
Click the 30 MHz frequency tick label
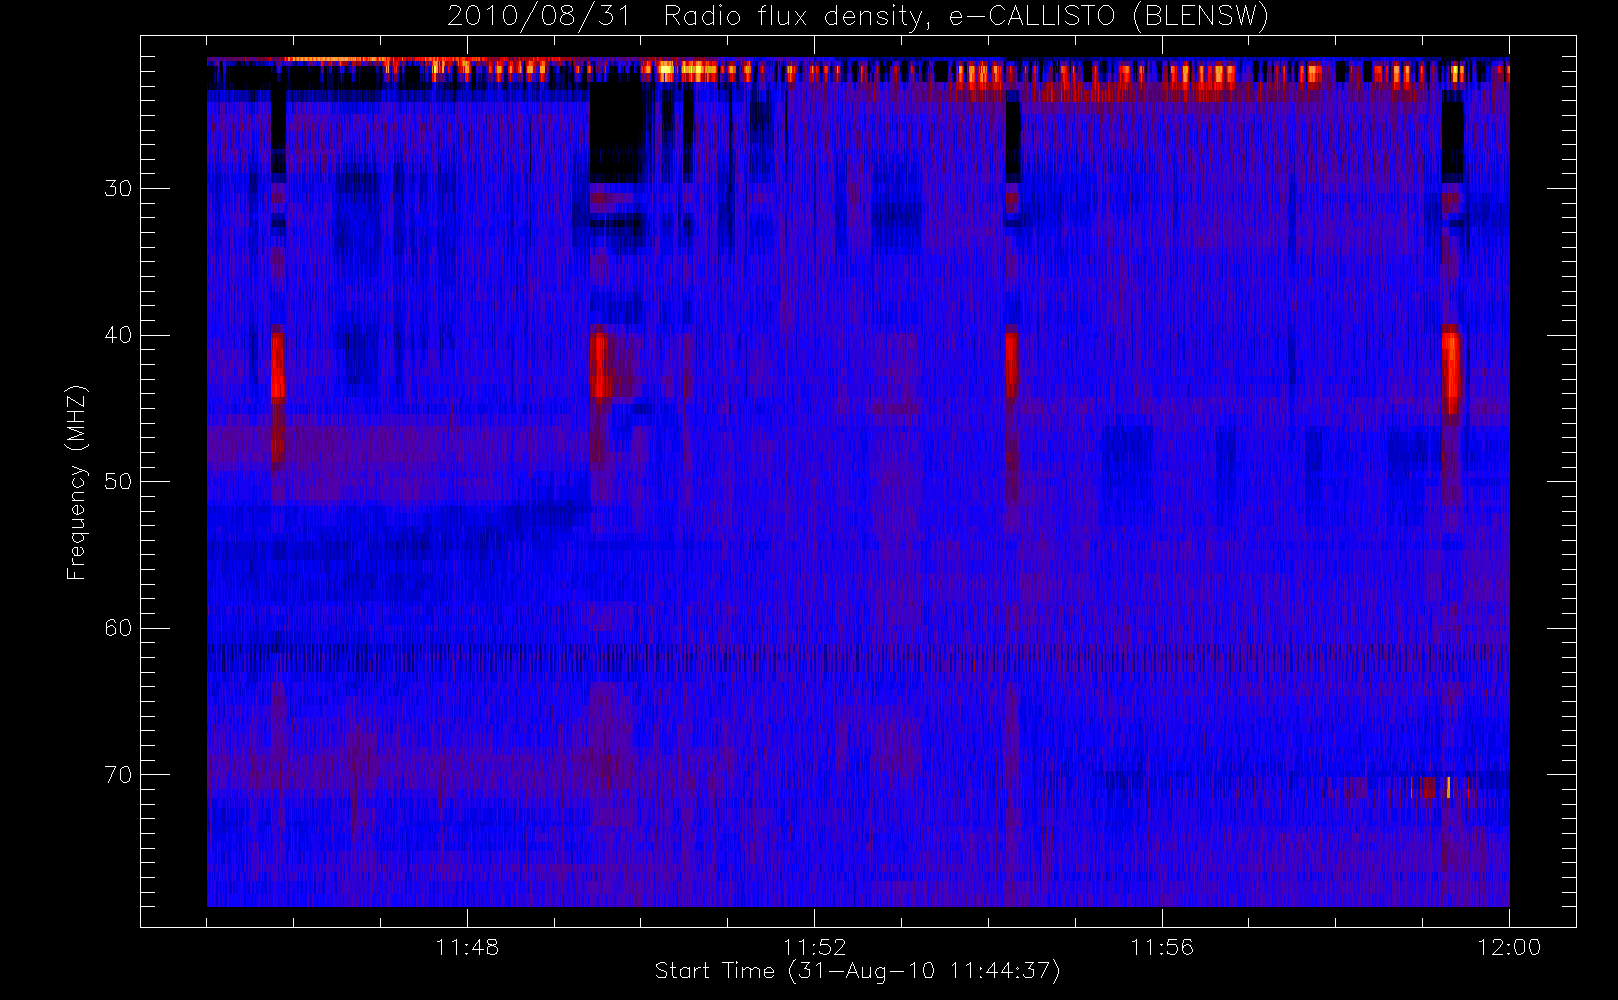pyautogui.click(x=118, y=189)
